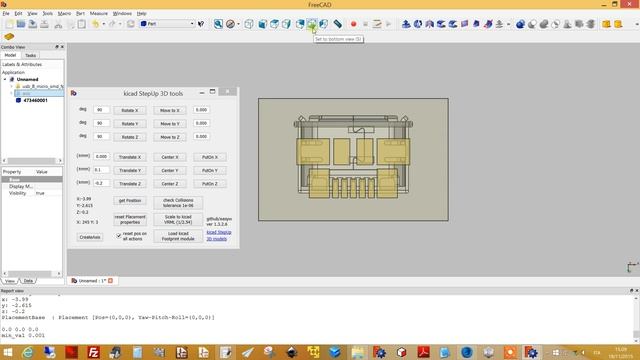
Task: Open the Redo history dropdown arrow
Action: pos(120,24)
